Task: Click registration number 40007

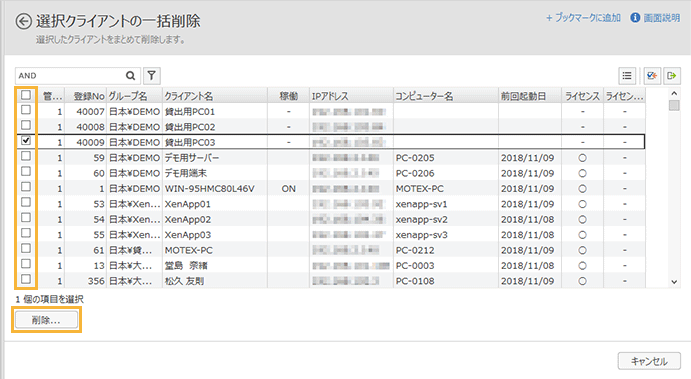Action: (x=90, y=111)
